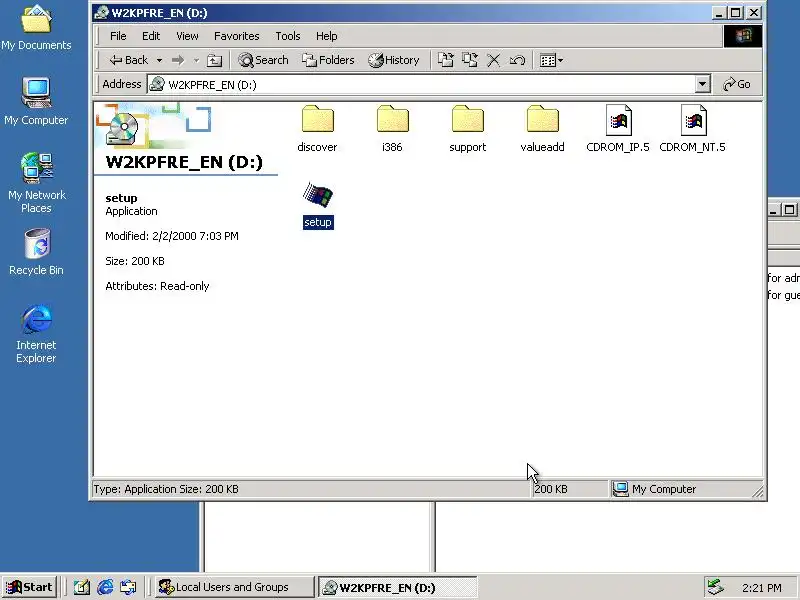Click the 'Attributes: Read-only' text
Viewport: 800px width, 600px height.
pyautogui.click(x=157, y=286)
